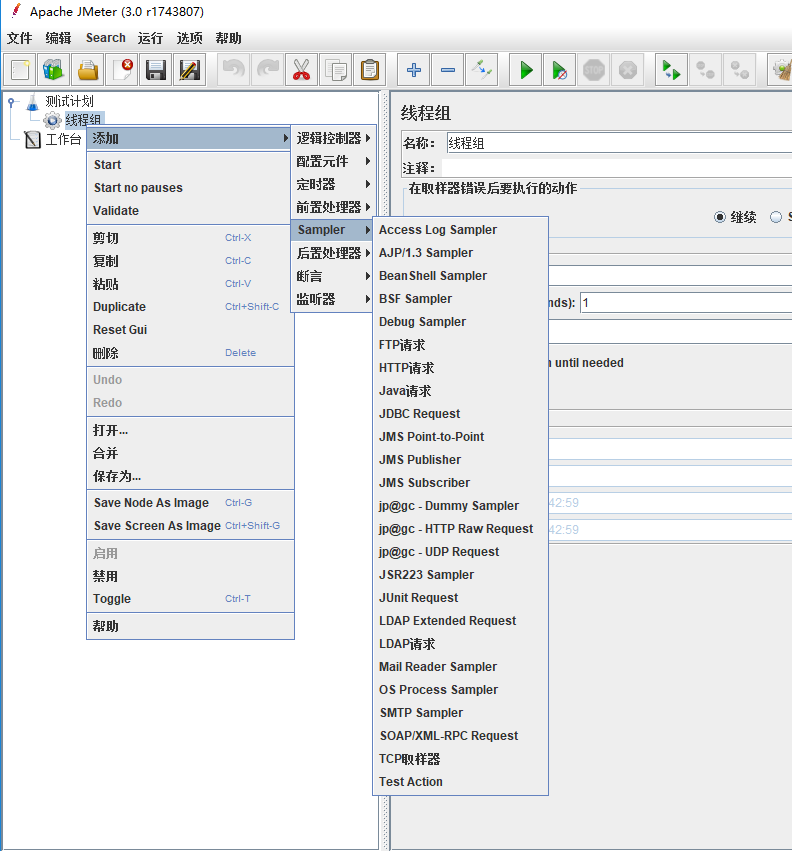Click the Cut scissors icon
792x851 pixels.
[302, 70]
